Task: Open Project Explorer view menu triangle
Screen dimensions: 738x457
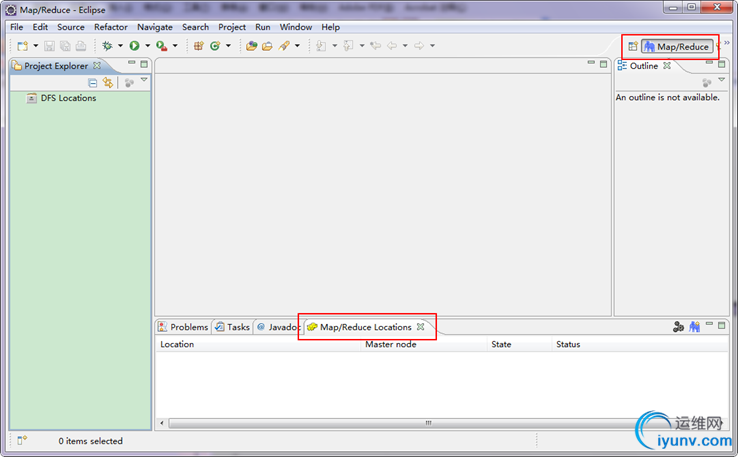Action: tap(144, 81)
